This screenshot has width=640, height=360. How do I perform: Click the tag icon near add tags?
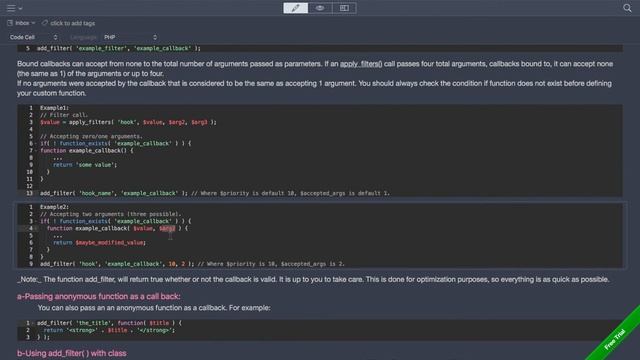[x=45, y=23]
